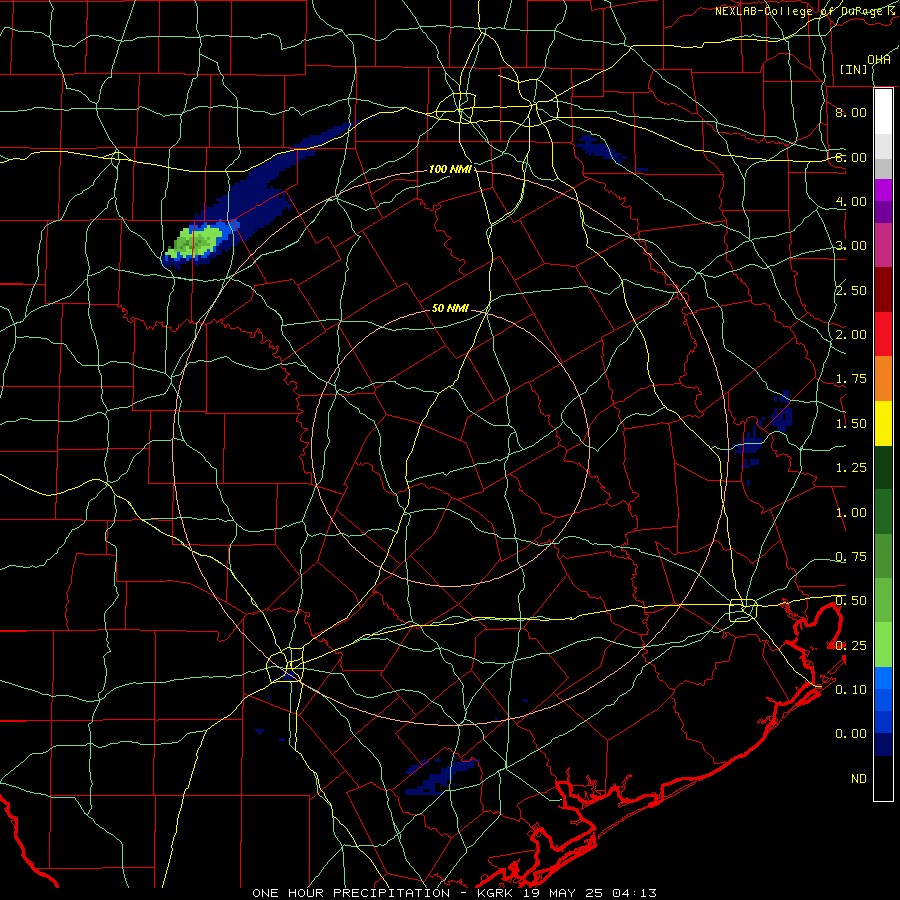The height and width of the screenshot is (900, 900).
Task: Select the darkest green legend swatch beside 1.25
Action: 883,468
